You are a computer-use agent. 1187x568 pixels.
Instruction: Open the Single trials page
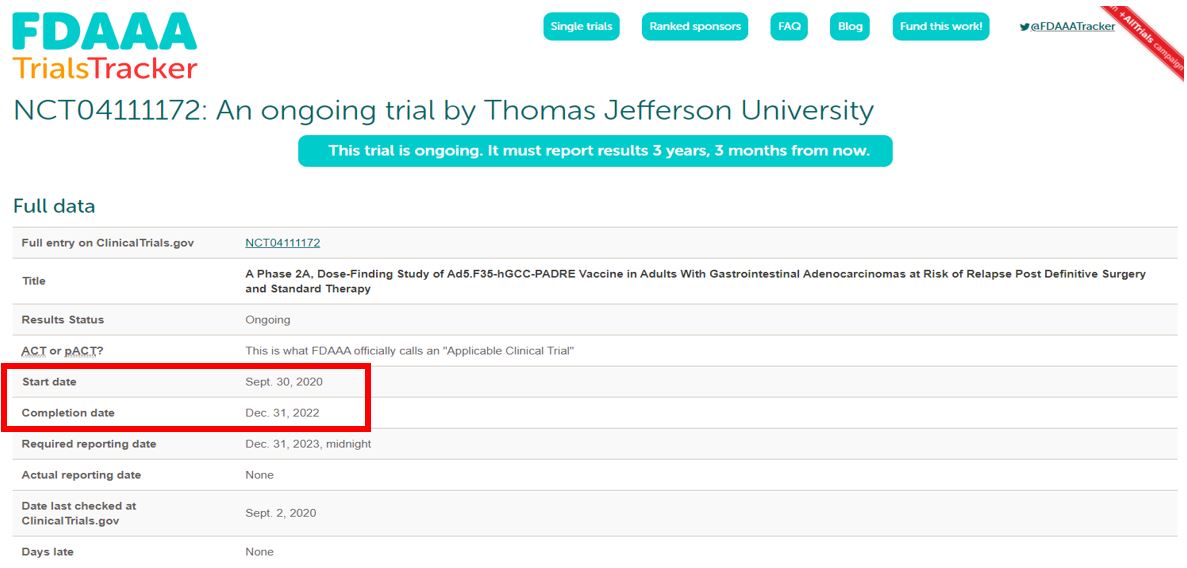coord(581,27)
